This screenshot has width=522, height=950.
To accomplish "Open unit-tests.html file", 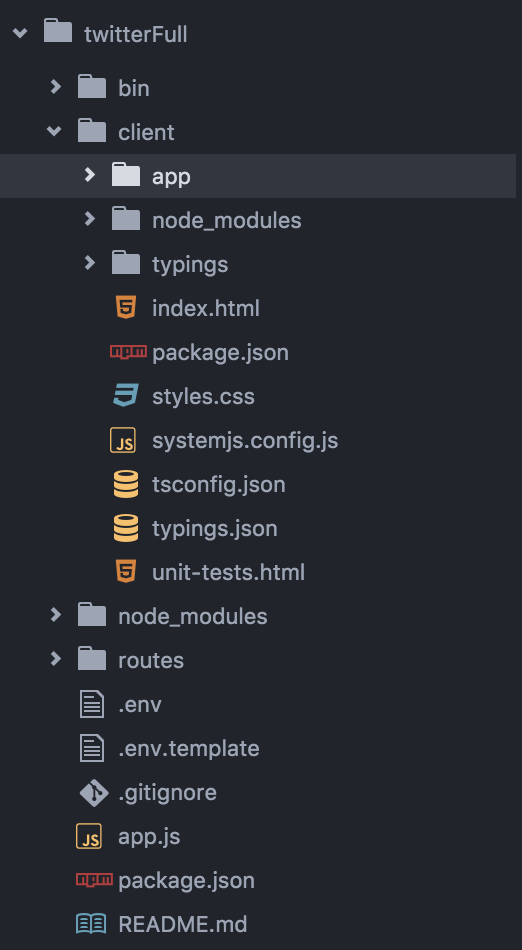I will (x=228, y=573).
